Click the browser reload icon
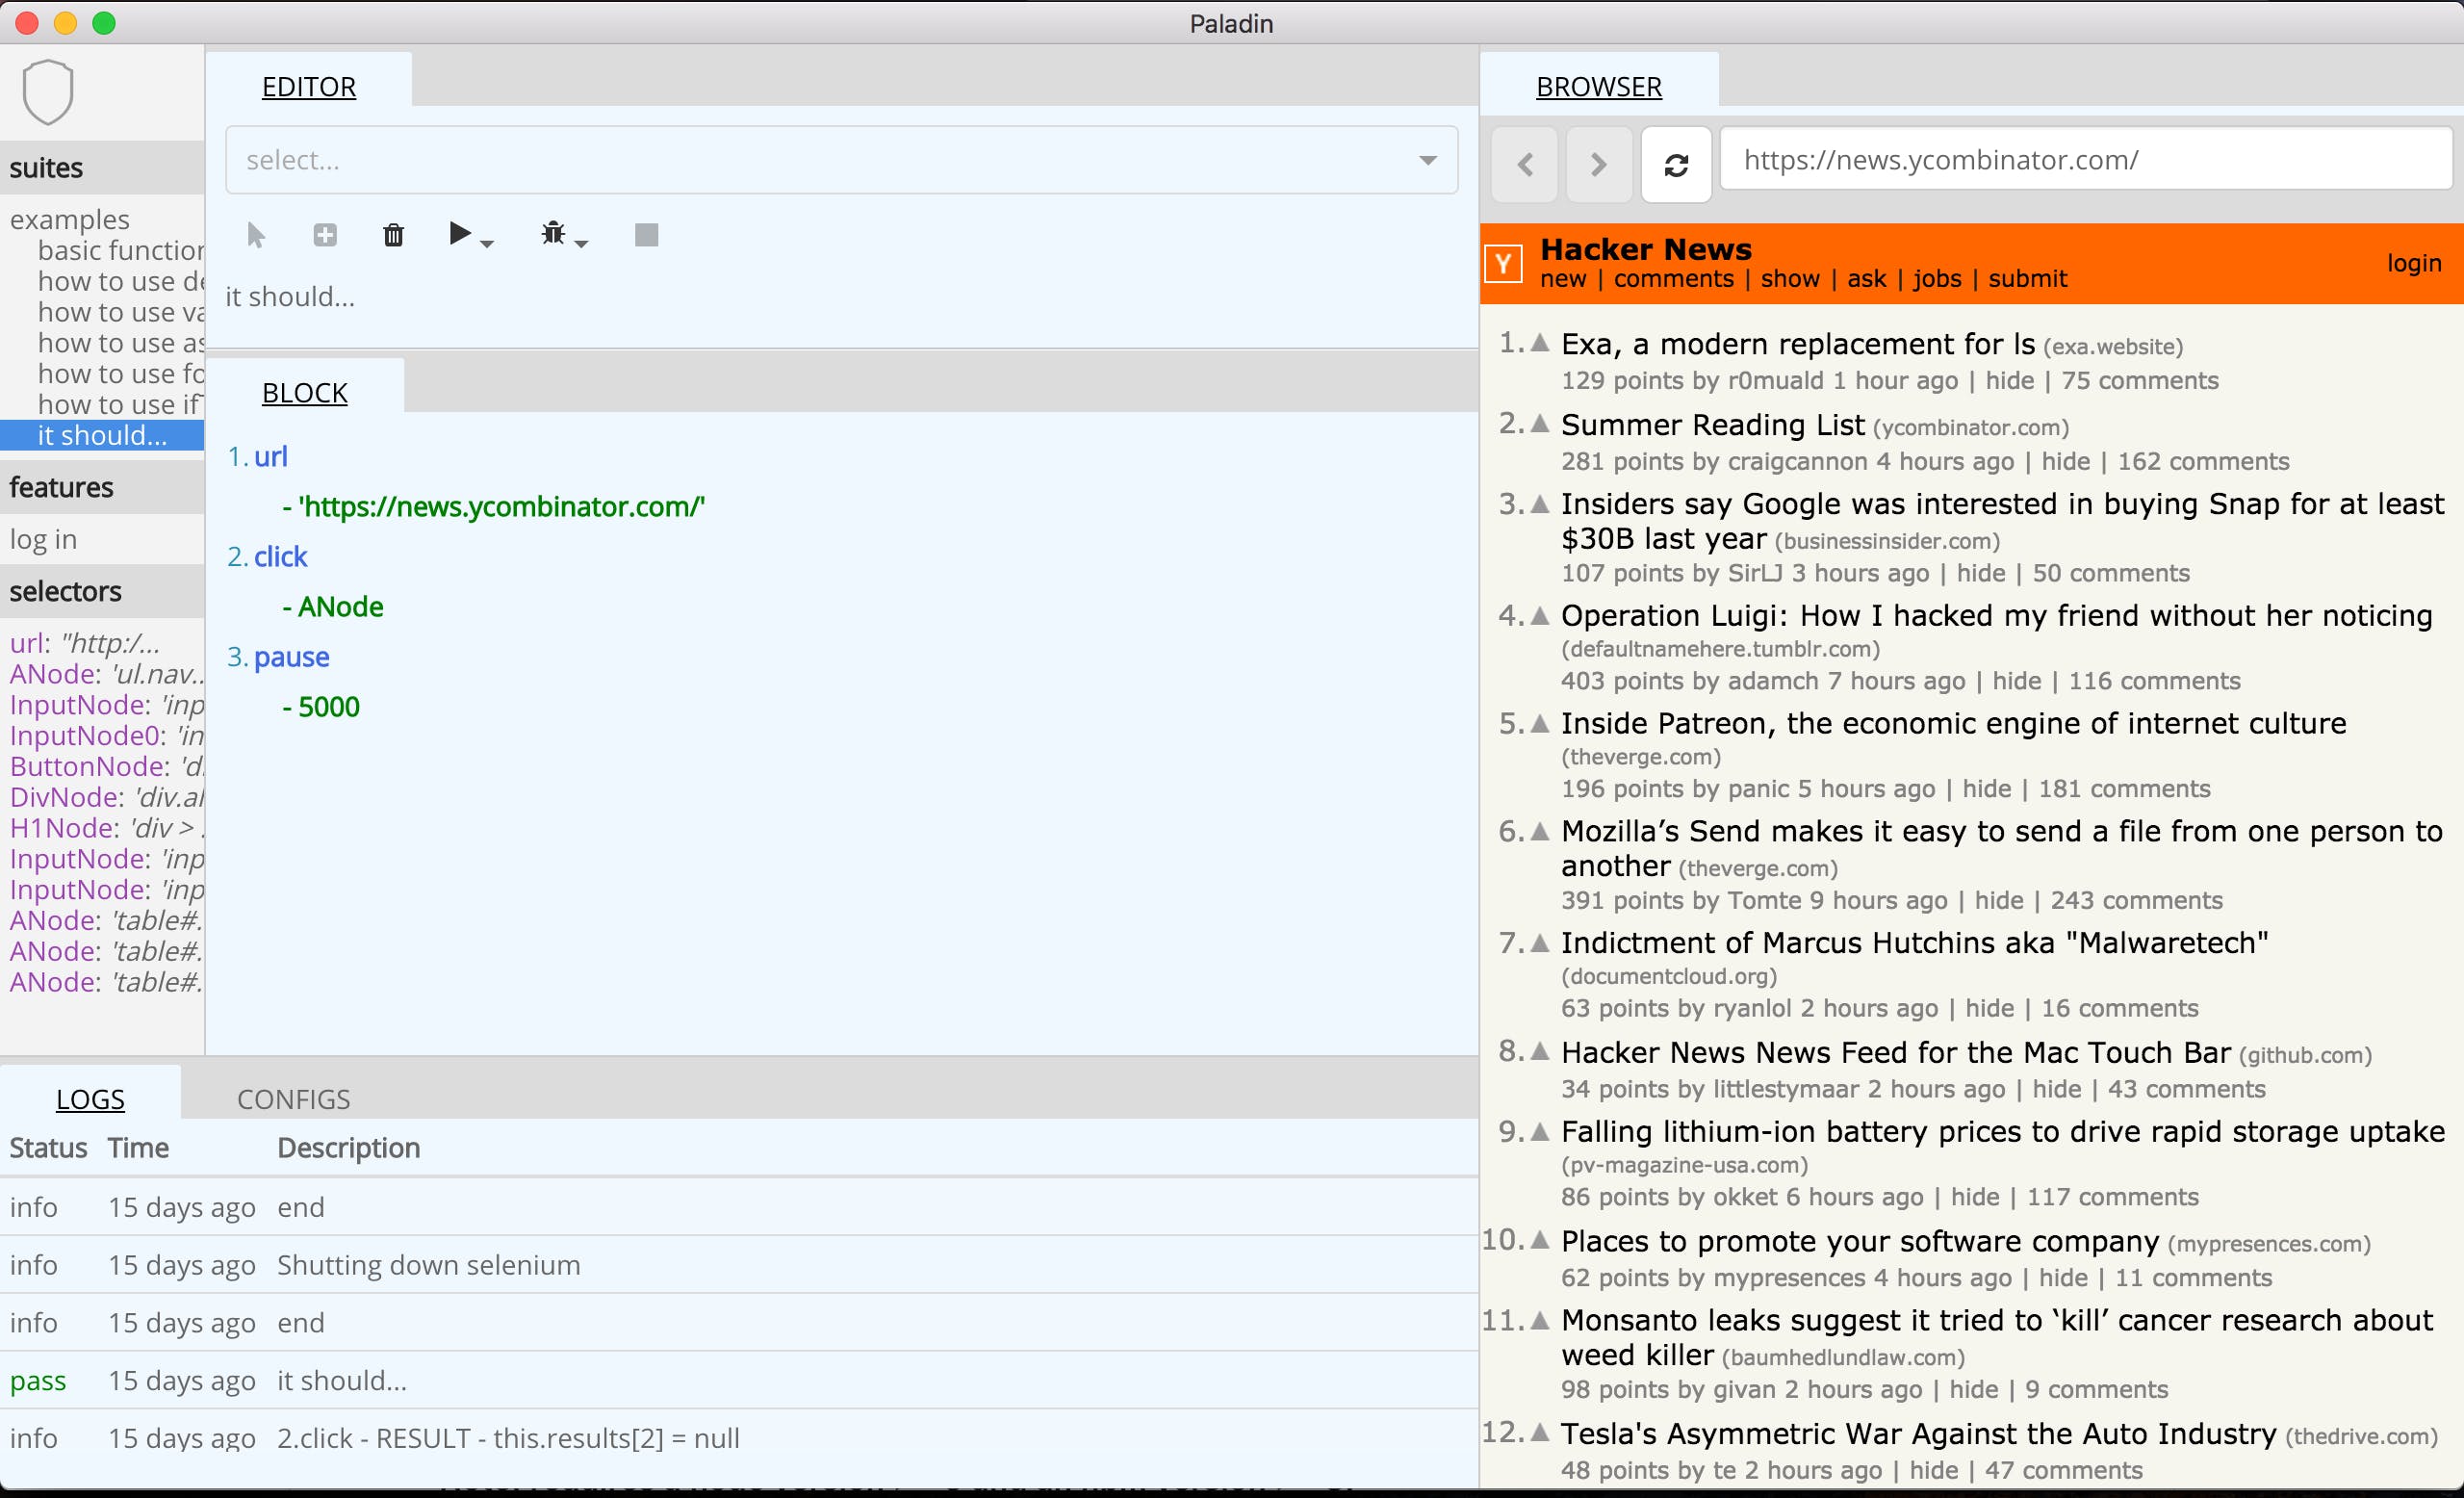This screenshot has height=1498, width=2464. click(1677, 164)
